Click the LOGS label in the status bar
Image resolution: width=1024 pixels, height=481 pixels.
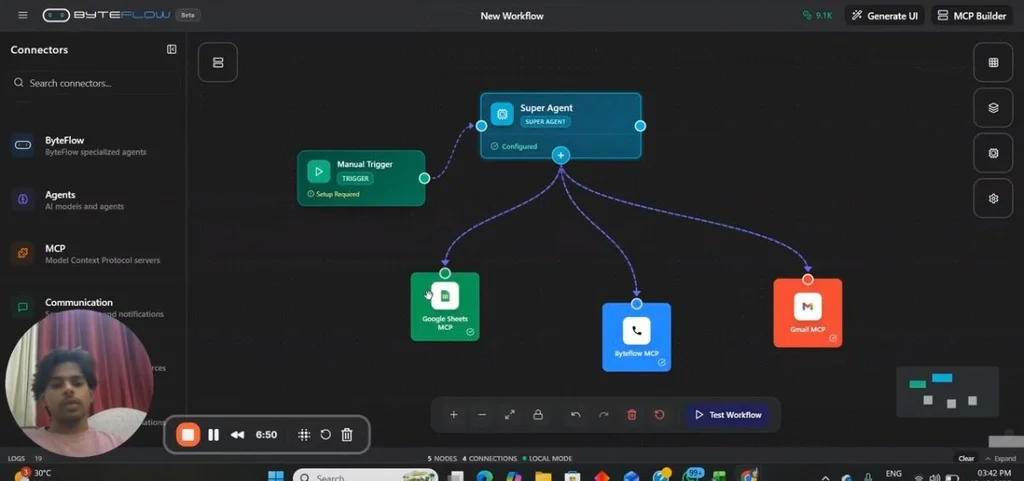coord(16,459)
